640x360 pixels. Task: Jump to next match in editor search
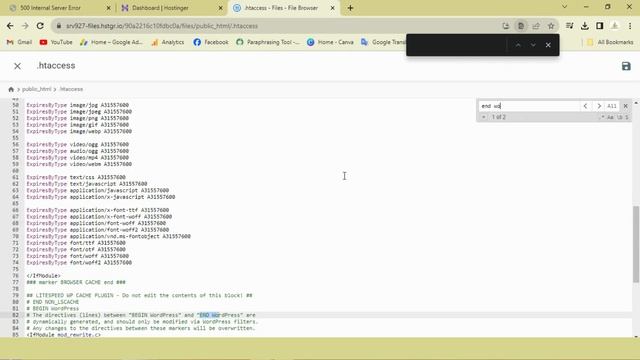pos(599,106)
